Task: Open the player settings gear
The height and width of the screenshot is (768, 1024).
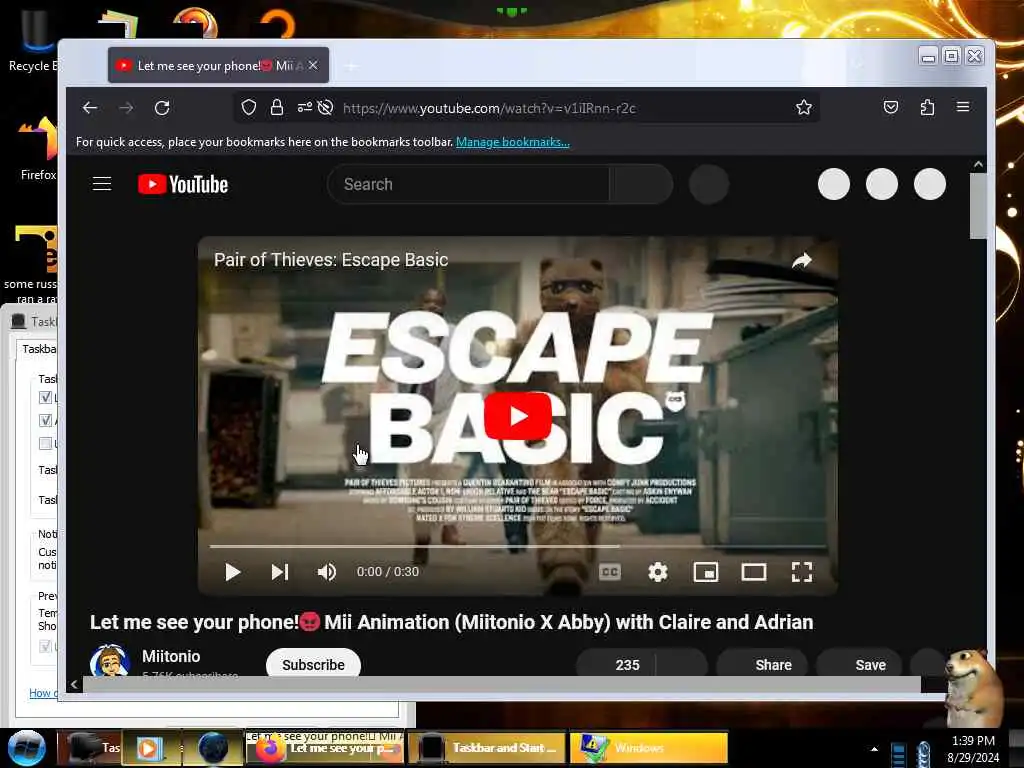Action: click(x=658, y=572)
